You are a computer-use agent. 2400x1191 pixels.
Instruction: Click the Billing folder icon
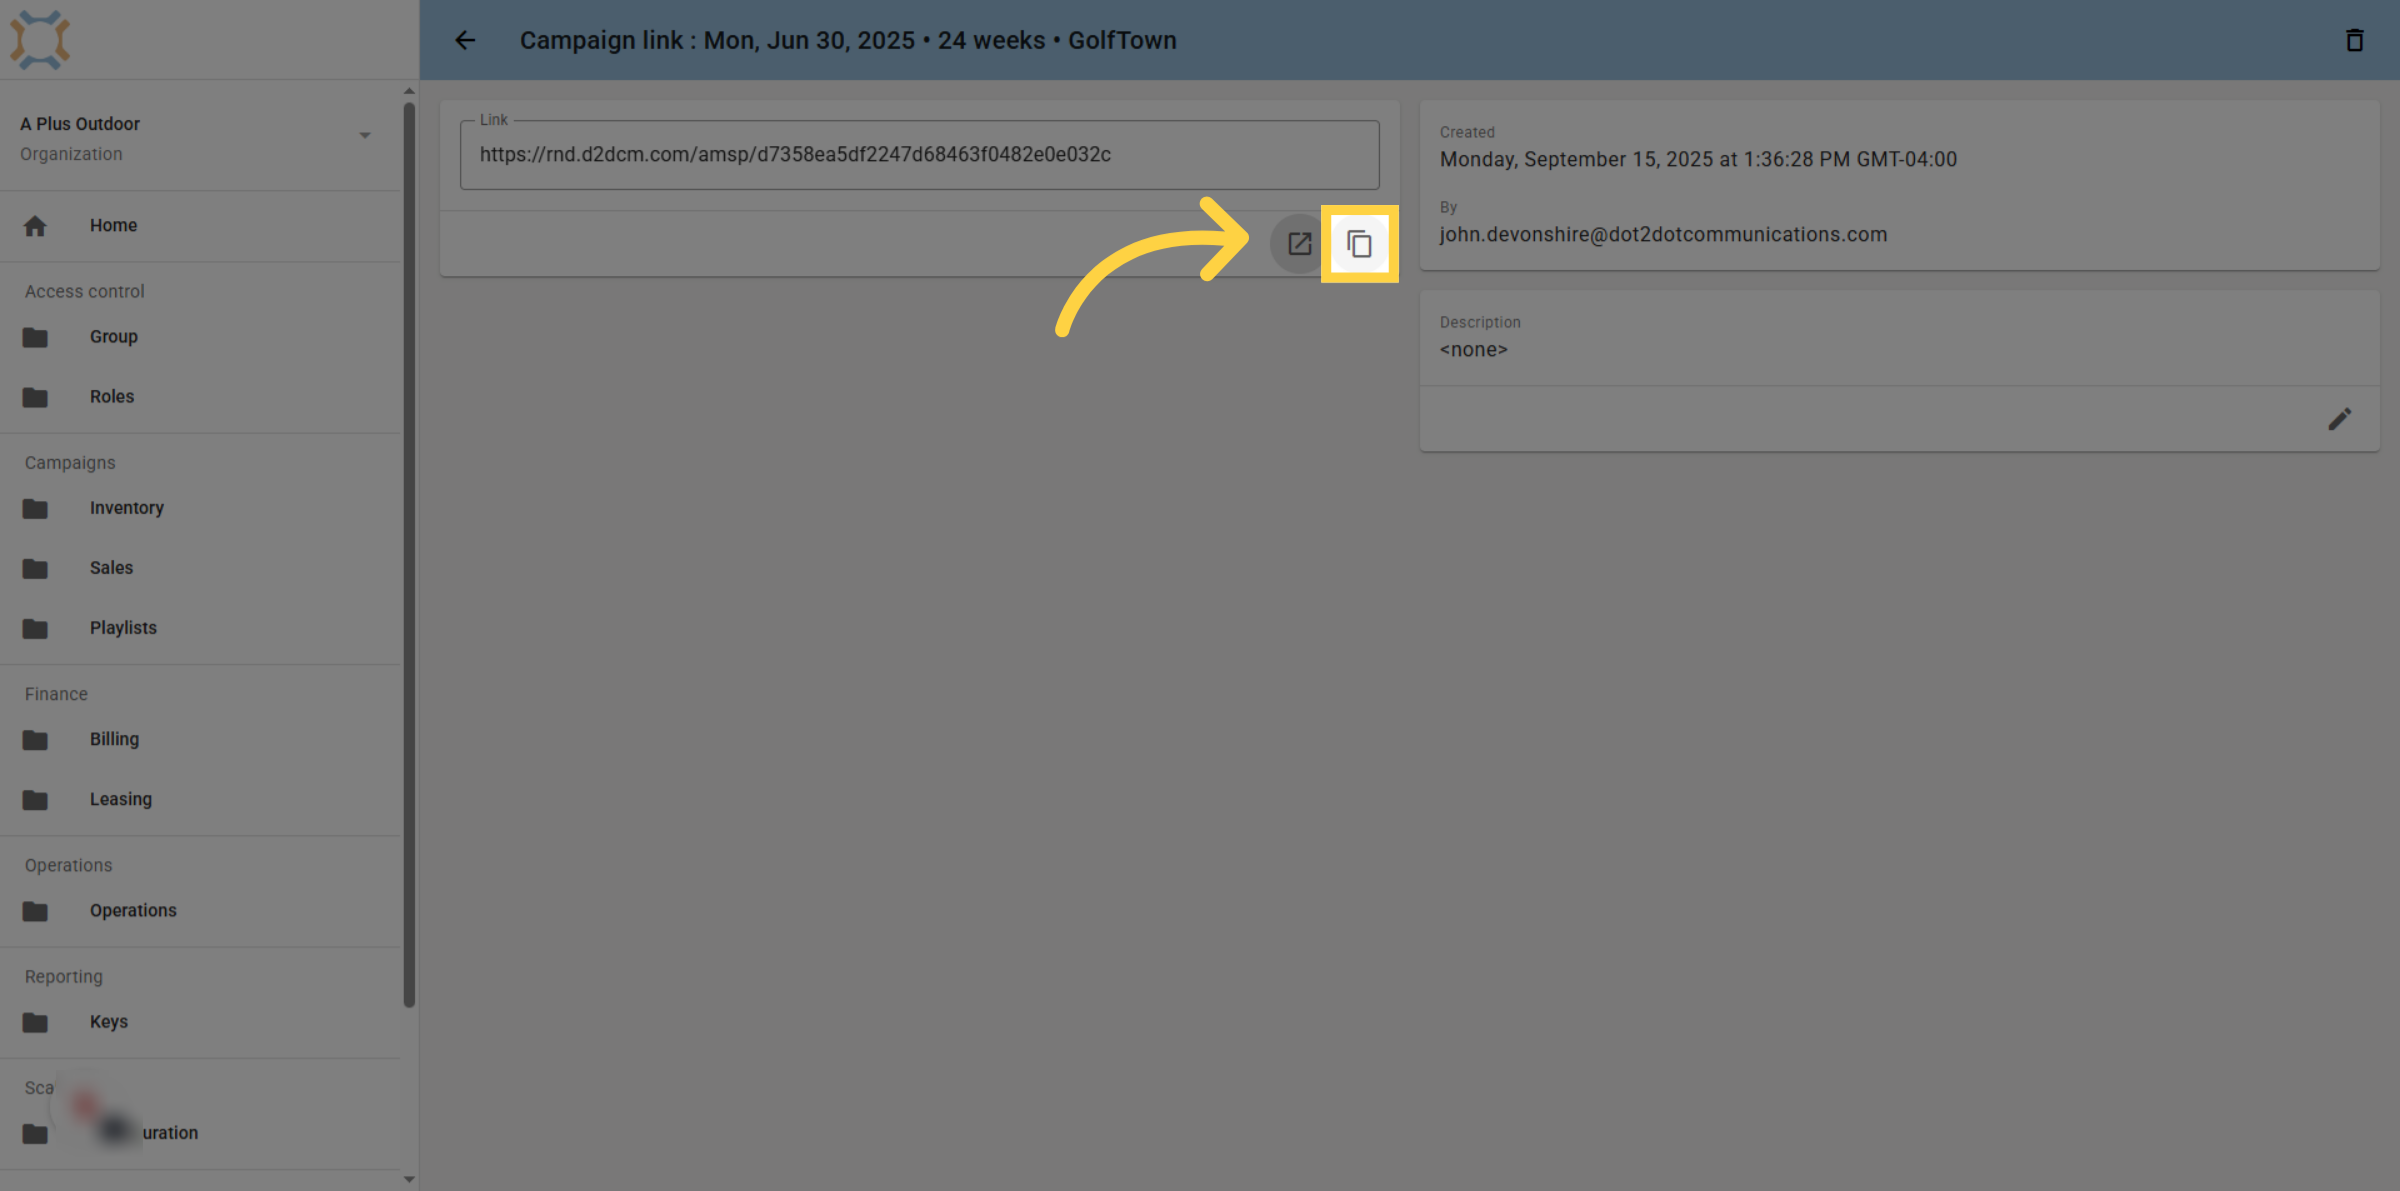click(x=35, y=739)
